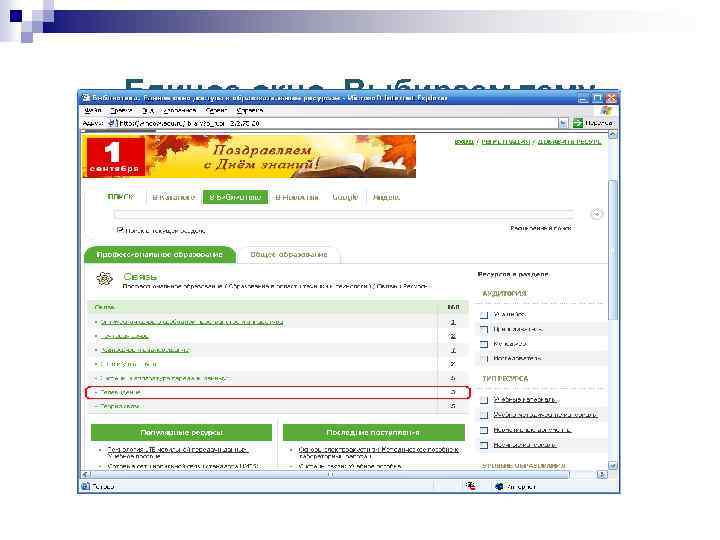Check the Учащийся audience checkbox

pyautogui.click(x=484, y=315)
